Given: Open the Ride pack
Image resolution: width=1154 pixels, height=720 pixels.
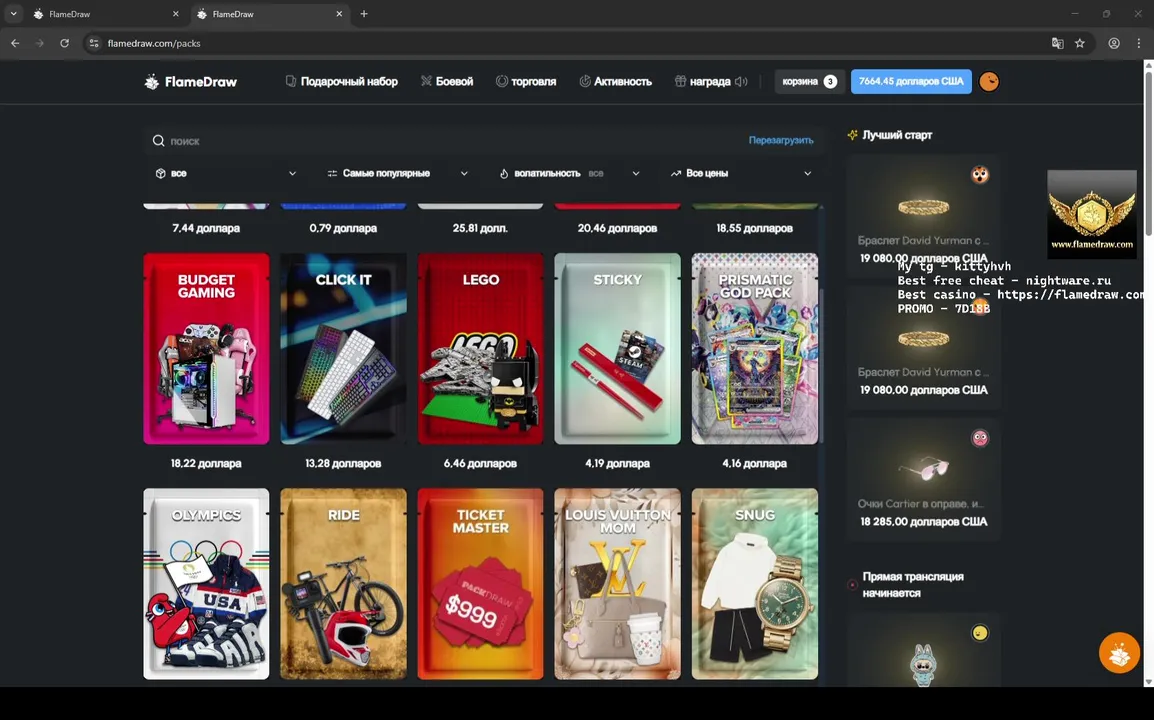Looking at the screenshot, I should tap(343, 584).
